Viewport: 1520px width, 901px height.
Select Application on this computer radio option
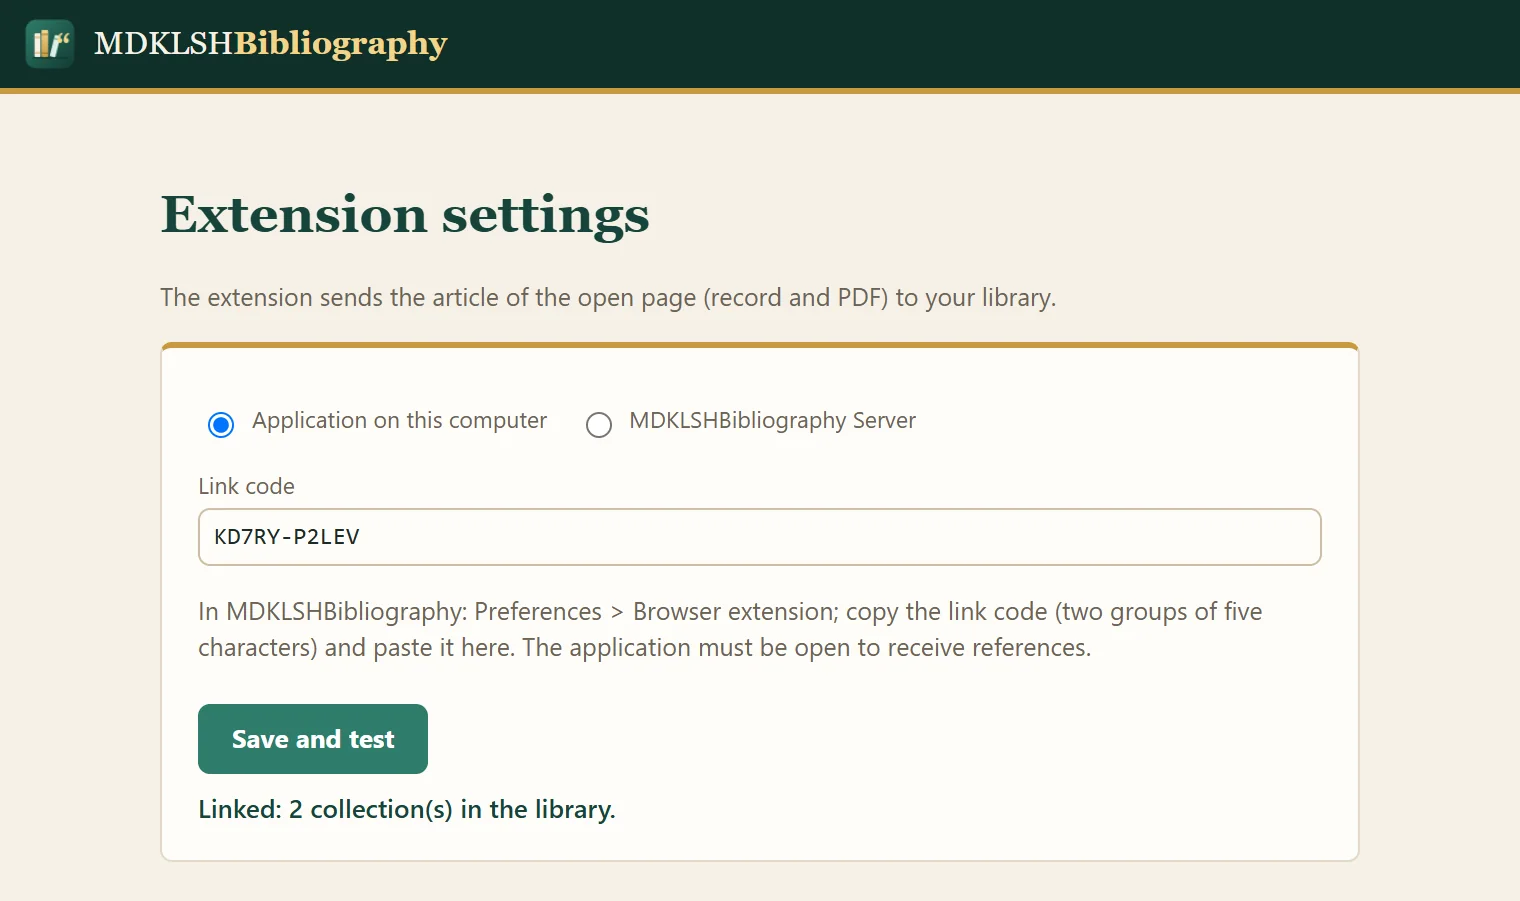pyautogui.click(x=221, y=425)
